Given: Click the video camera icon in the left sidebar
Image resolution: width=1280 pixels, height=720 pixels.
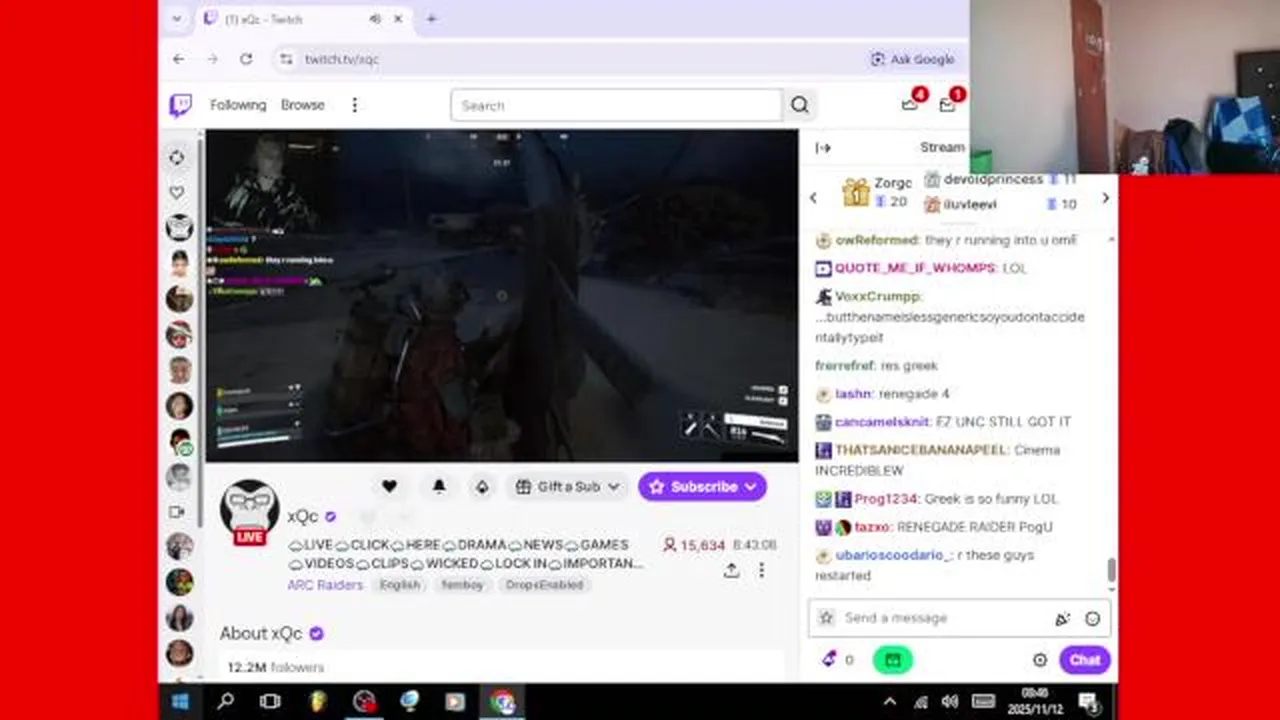Looking at the screenshot, I should 177,512.
